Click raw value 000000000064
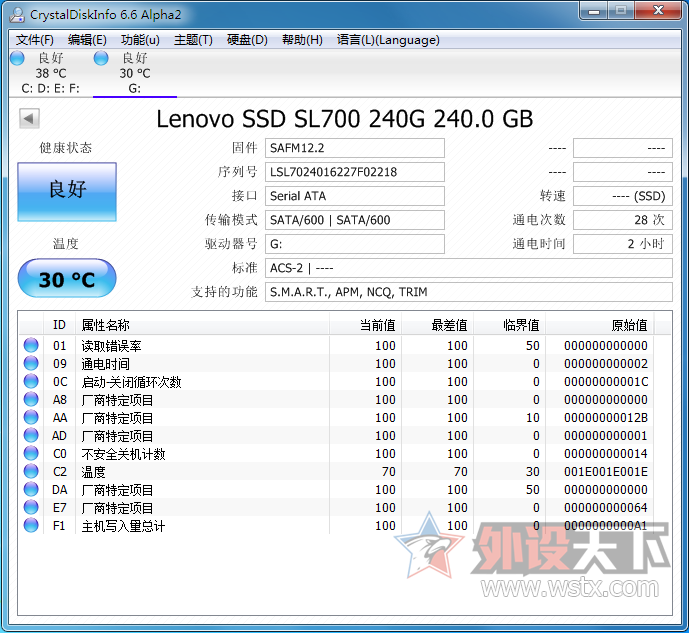Viewport: 689px width, 633px height. 606,508
